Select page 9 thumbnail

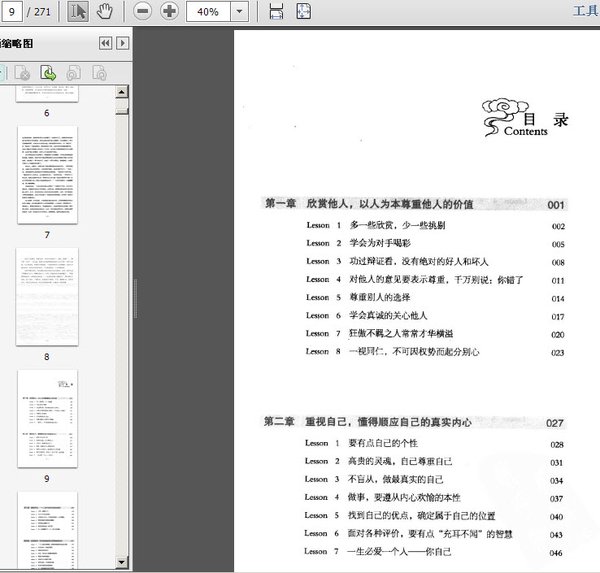pyautogui.click(x=47, y=418)
